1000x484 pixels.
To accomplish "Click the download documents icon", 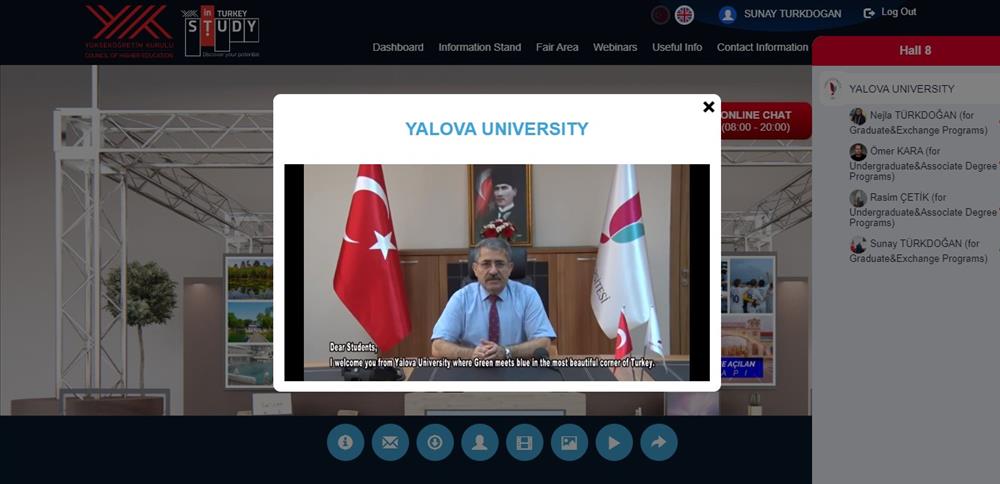I will click(435, 443).
